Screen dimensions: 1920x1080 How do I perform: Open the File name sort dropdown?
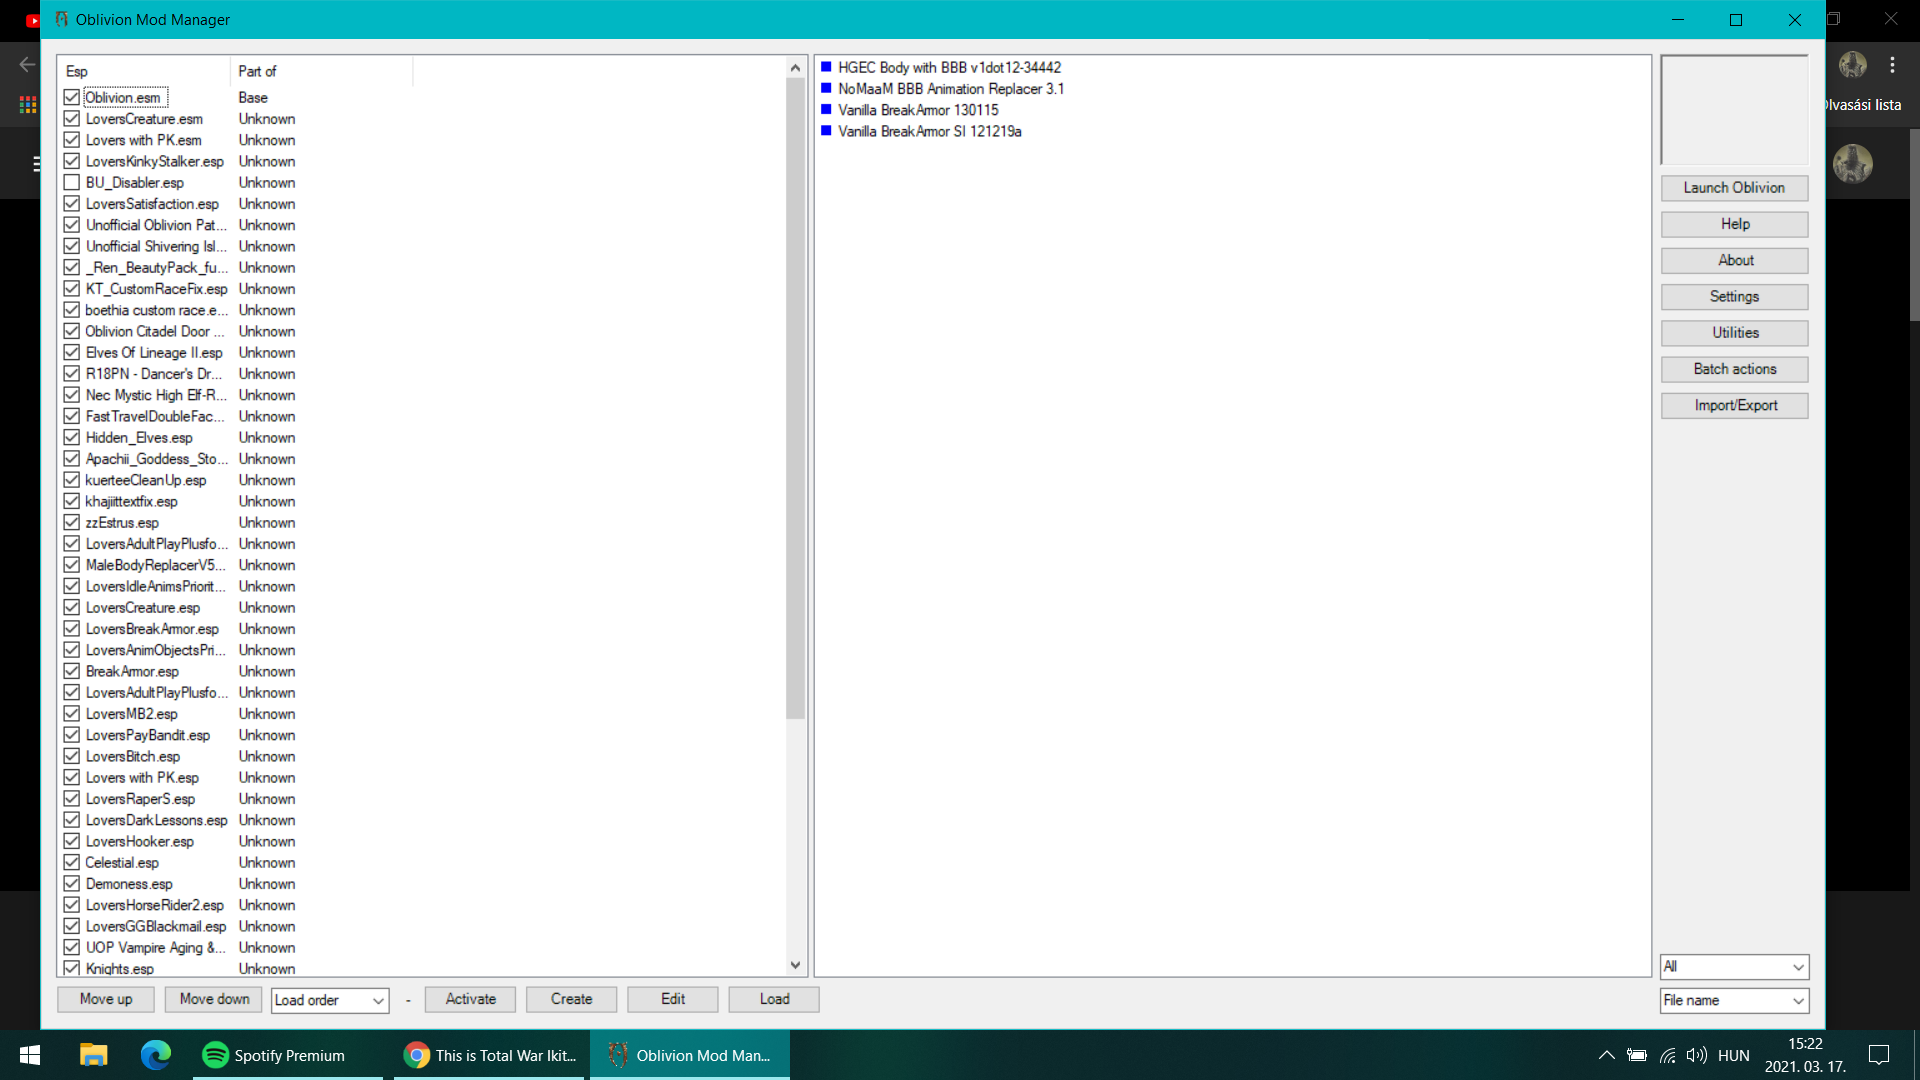click(1734, 1000)
